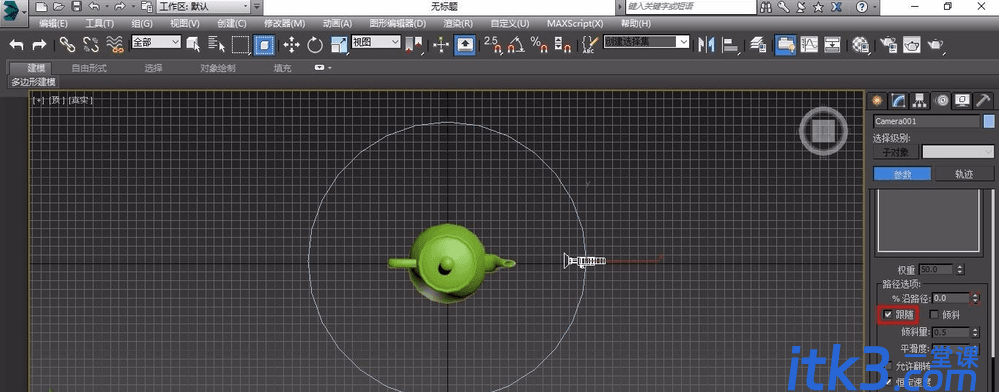Click the Set Project Folder icon
Screen dimensions: 999x392
(147, 7)
